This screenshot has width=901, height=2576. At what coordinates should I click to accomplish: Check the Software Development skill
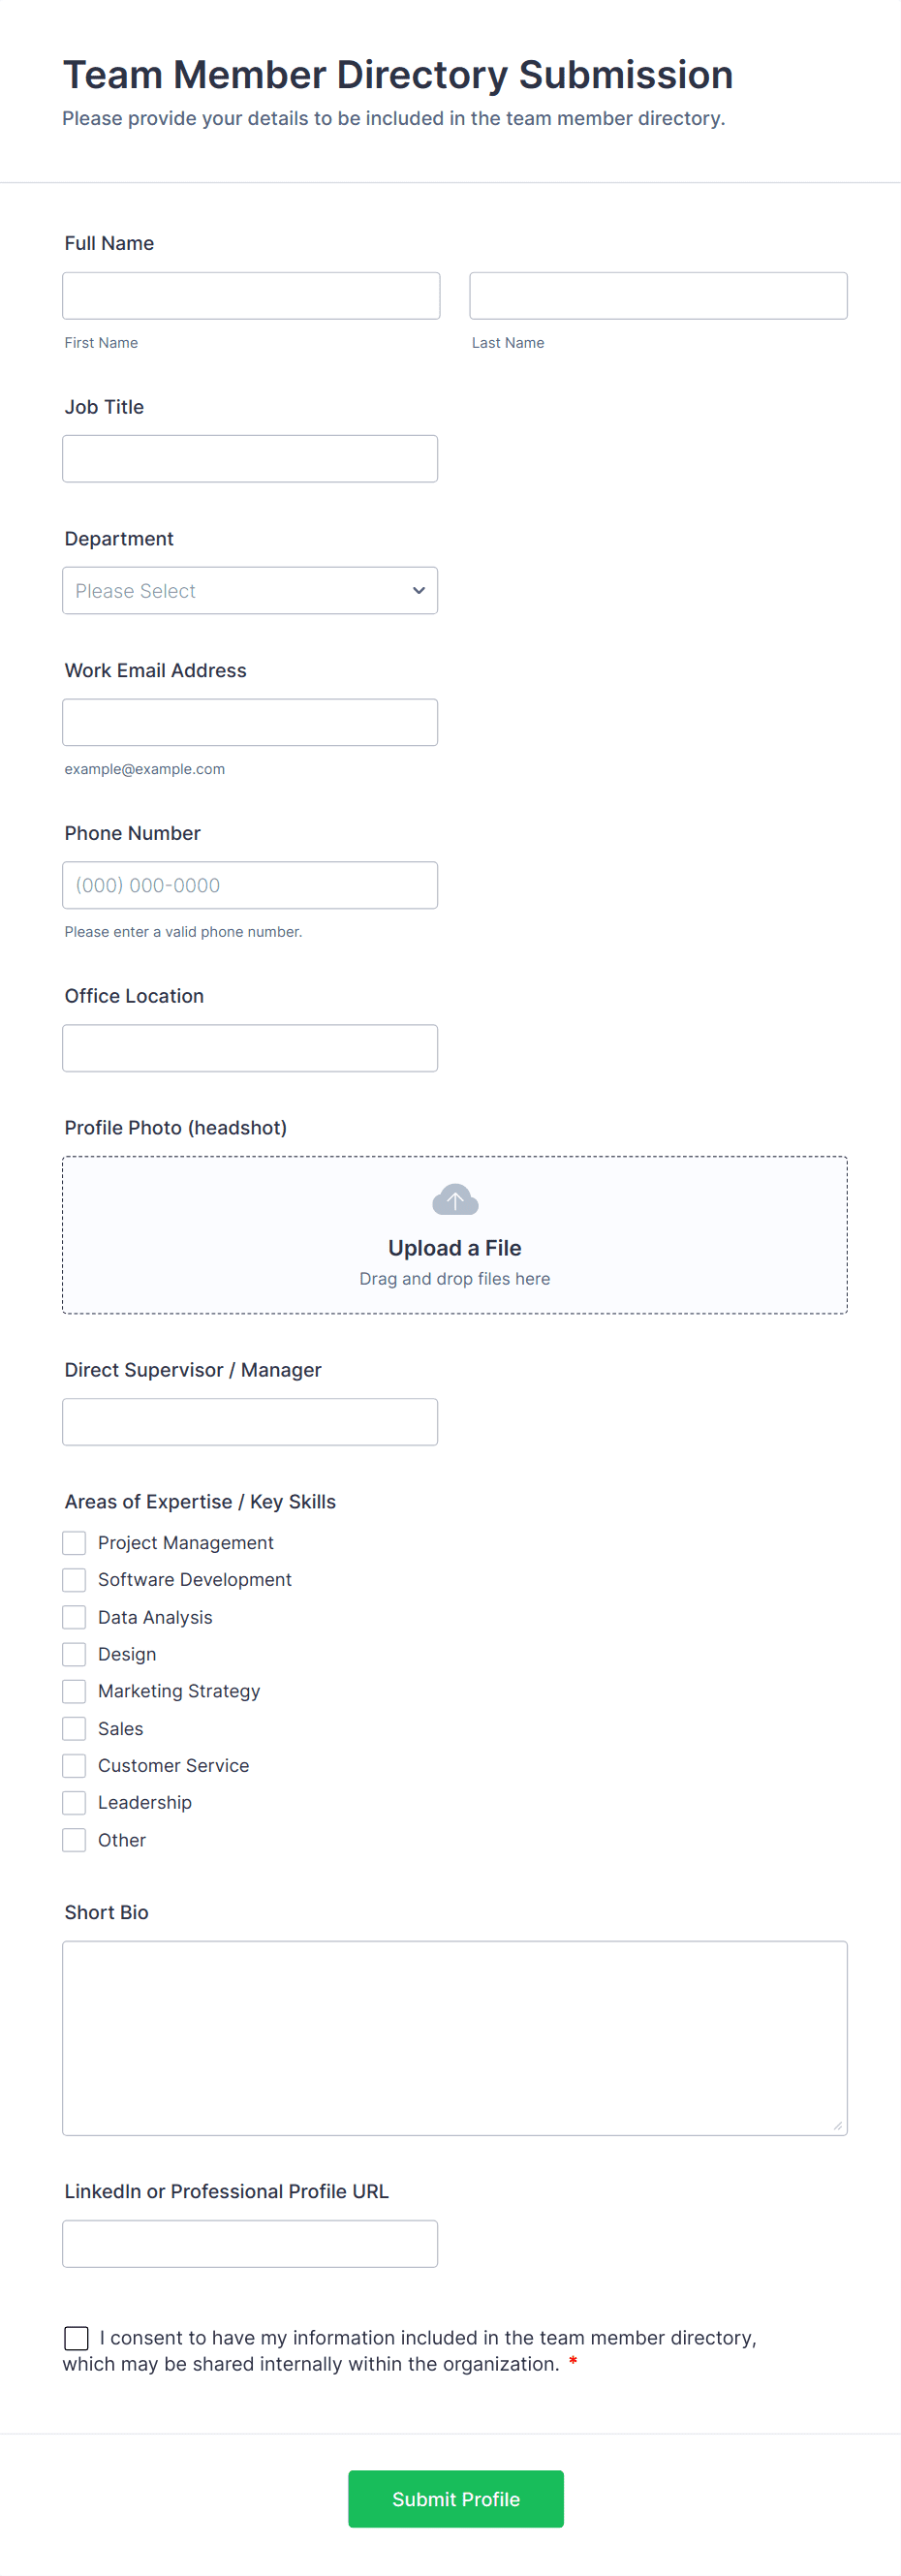coord(73,1579)
